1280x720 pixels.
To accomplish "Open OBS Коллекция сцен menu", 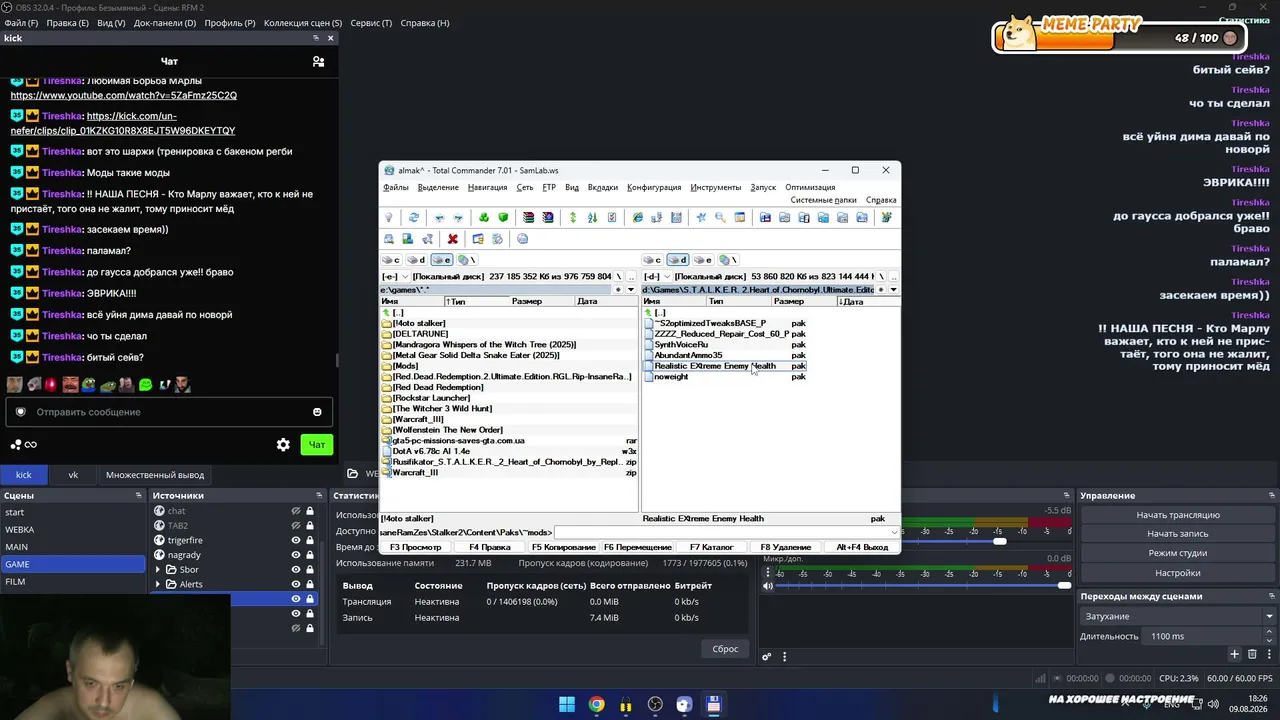I will point(302,23).
